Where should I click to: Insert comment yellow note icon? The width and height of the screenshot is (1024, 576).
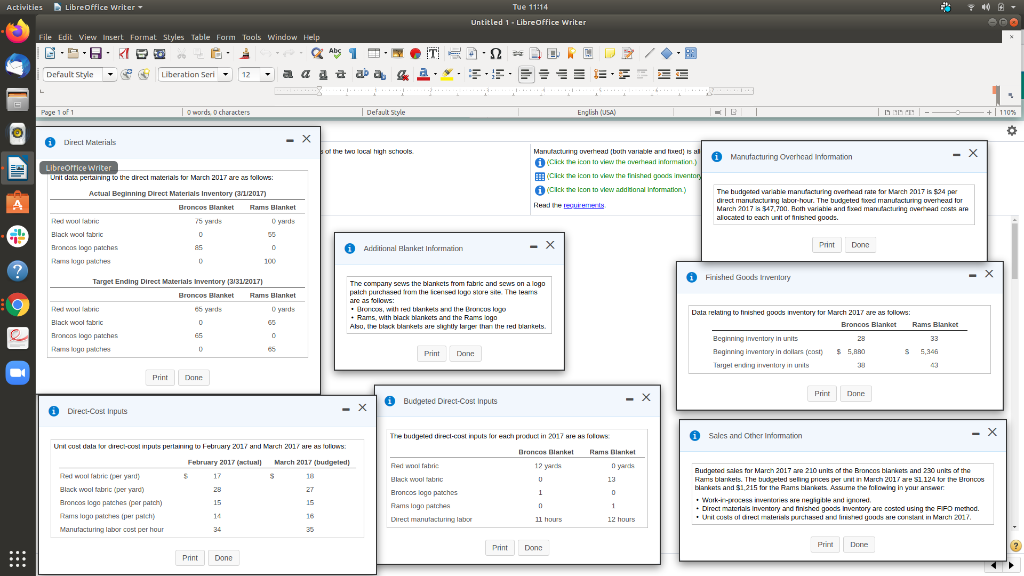(609, 54)
